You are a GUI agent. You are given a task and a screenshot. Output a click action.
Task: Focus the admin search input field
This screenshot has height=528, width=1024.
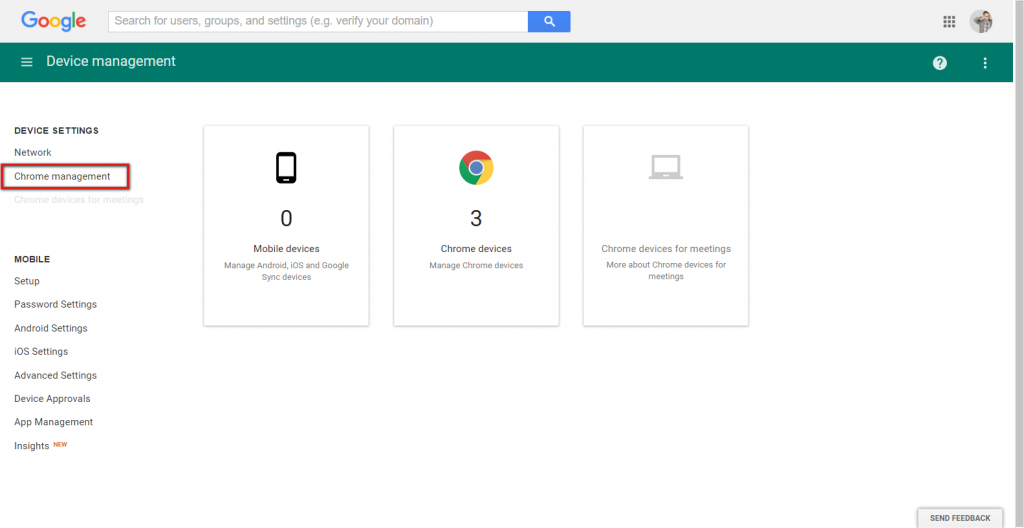(x=318, y=21)
